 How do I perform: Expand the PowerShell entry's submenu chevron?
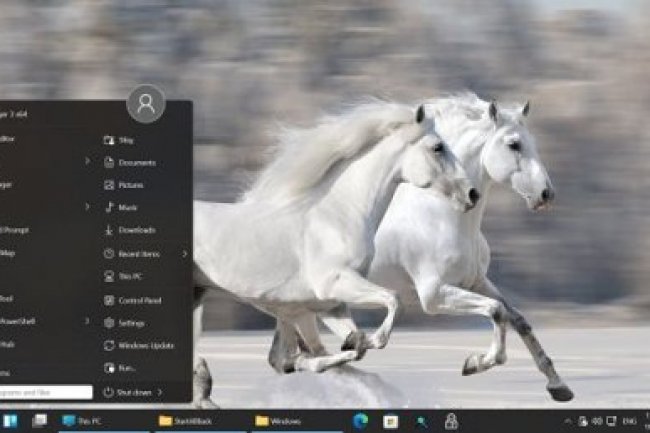coord(87,321)
